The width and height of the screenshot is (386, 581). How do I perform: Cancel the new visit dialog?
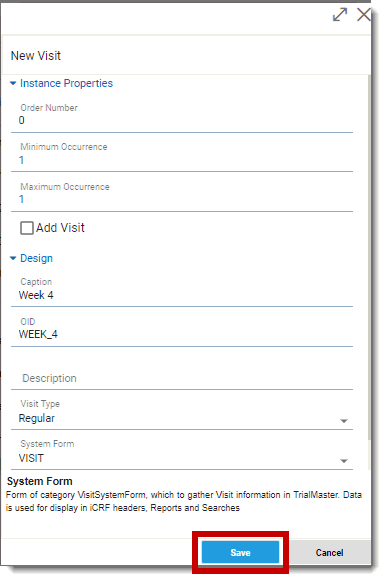click(x=329, y=552)
